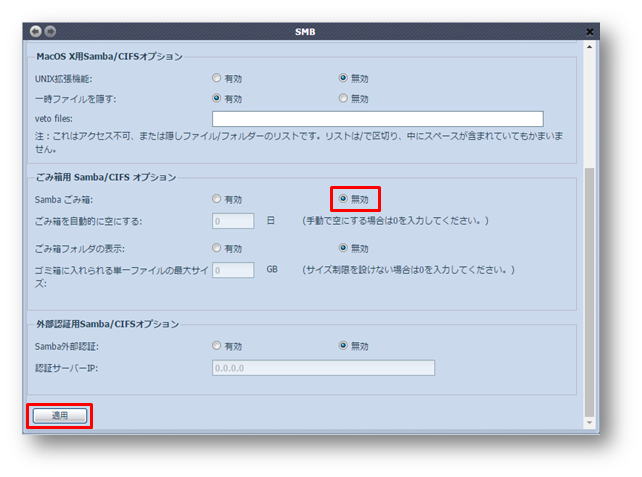Click the scrollbar up arrow
The width and height of the screenshot is (642, 477).
(x=589, y=47)
